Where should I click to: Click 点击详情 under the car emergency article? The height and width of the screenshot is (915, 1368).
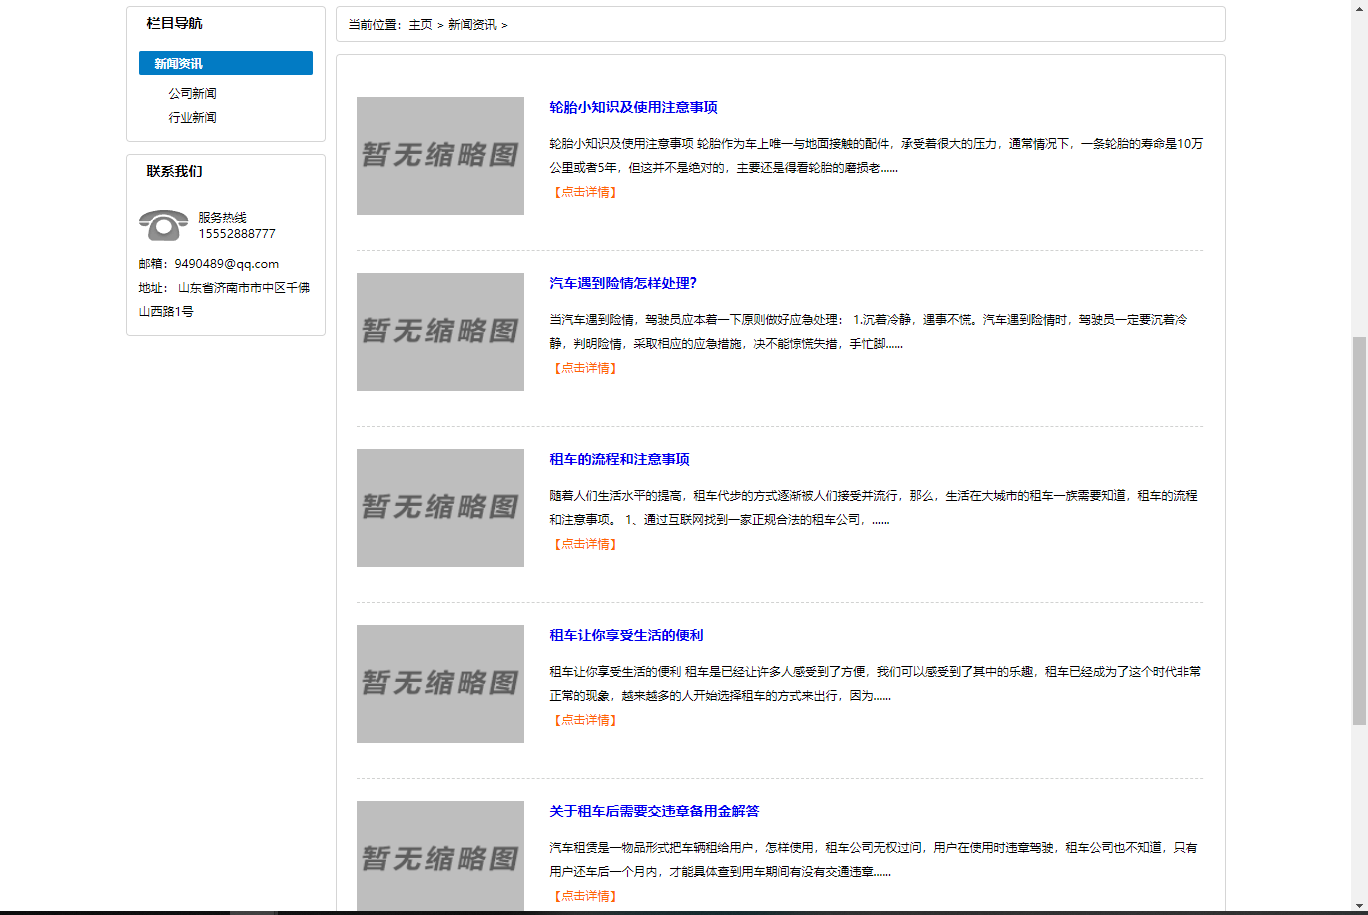584,368
